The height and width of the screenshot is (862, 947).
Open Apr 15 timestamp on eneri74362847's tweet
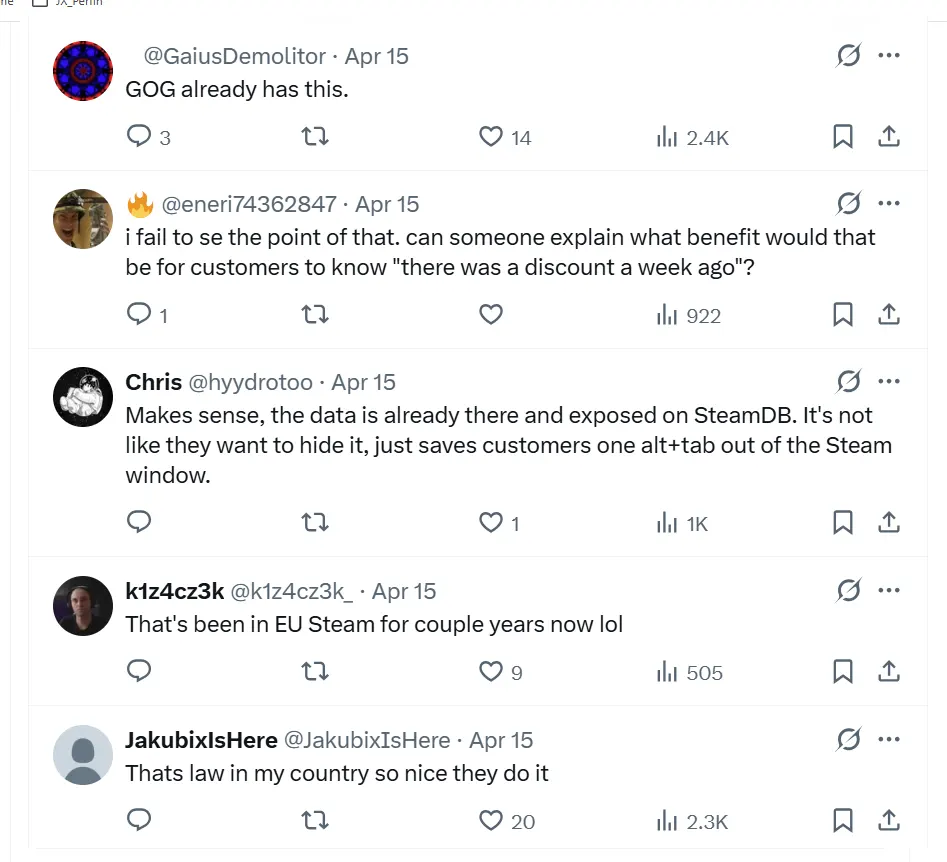pos(387,204)
